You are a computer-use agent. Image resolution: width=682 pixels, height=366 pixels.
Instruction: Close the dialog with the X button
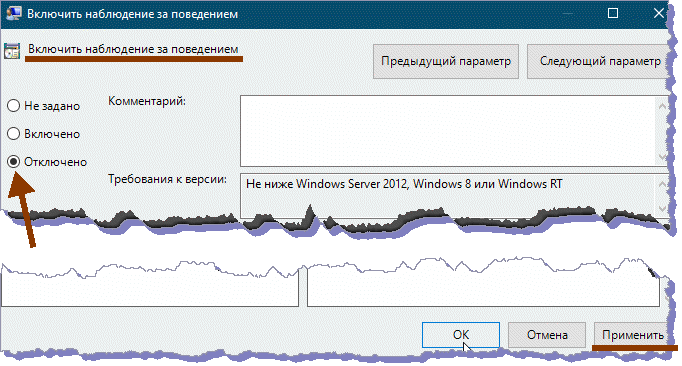click(x=659, y=13)
